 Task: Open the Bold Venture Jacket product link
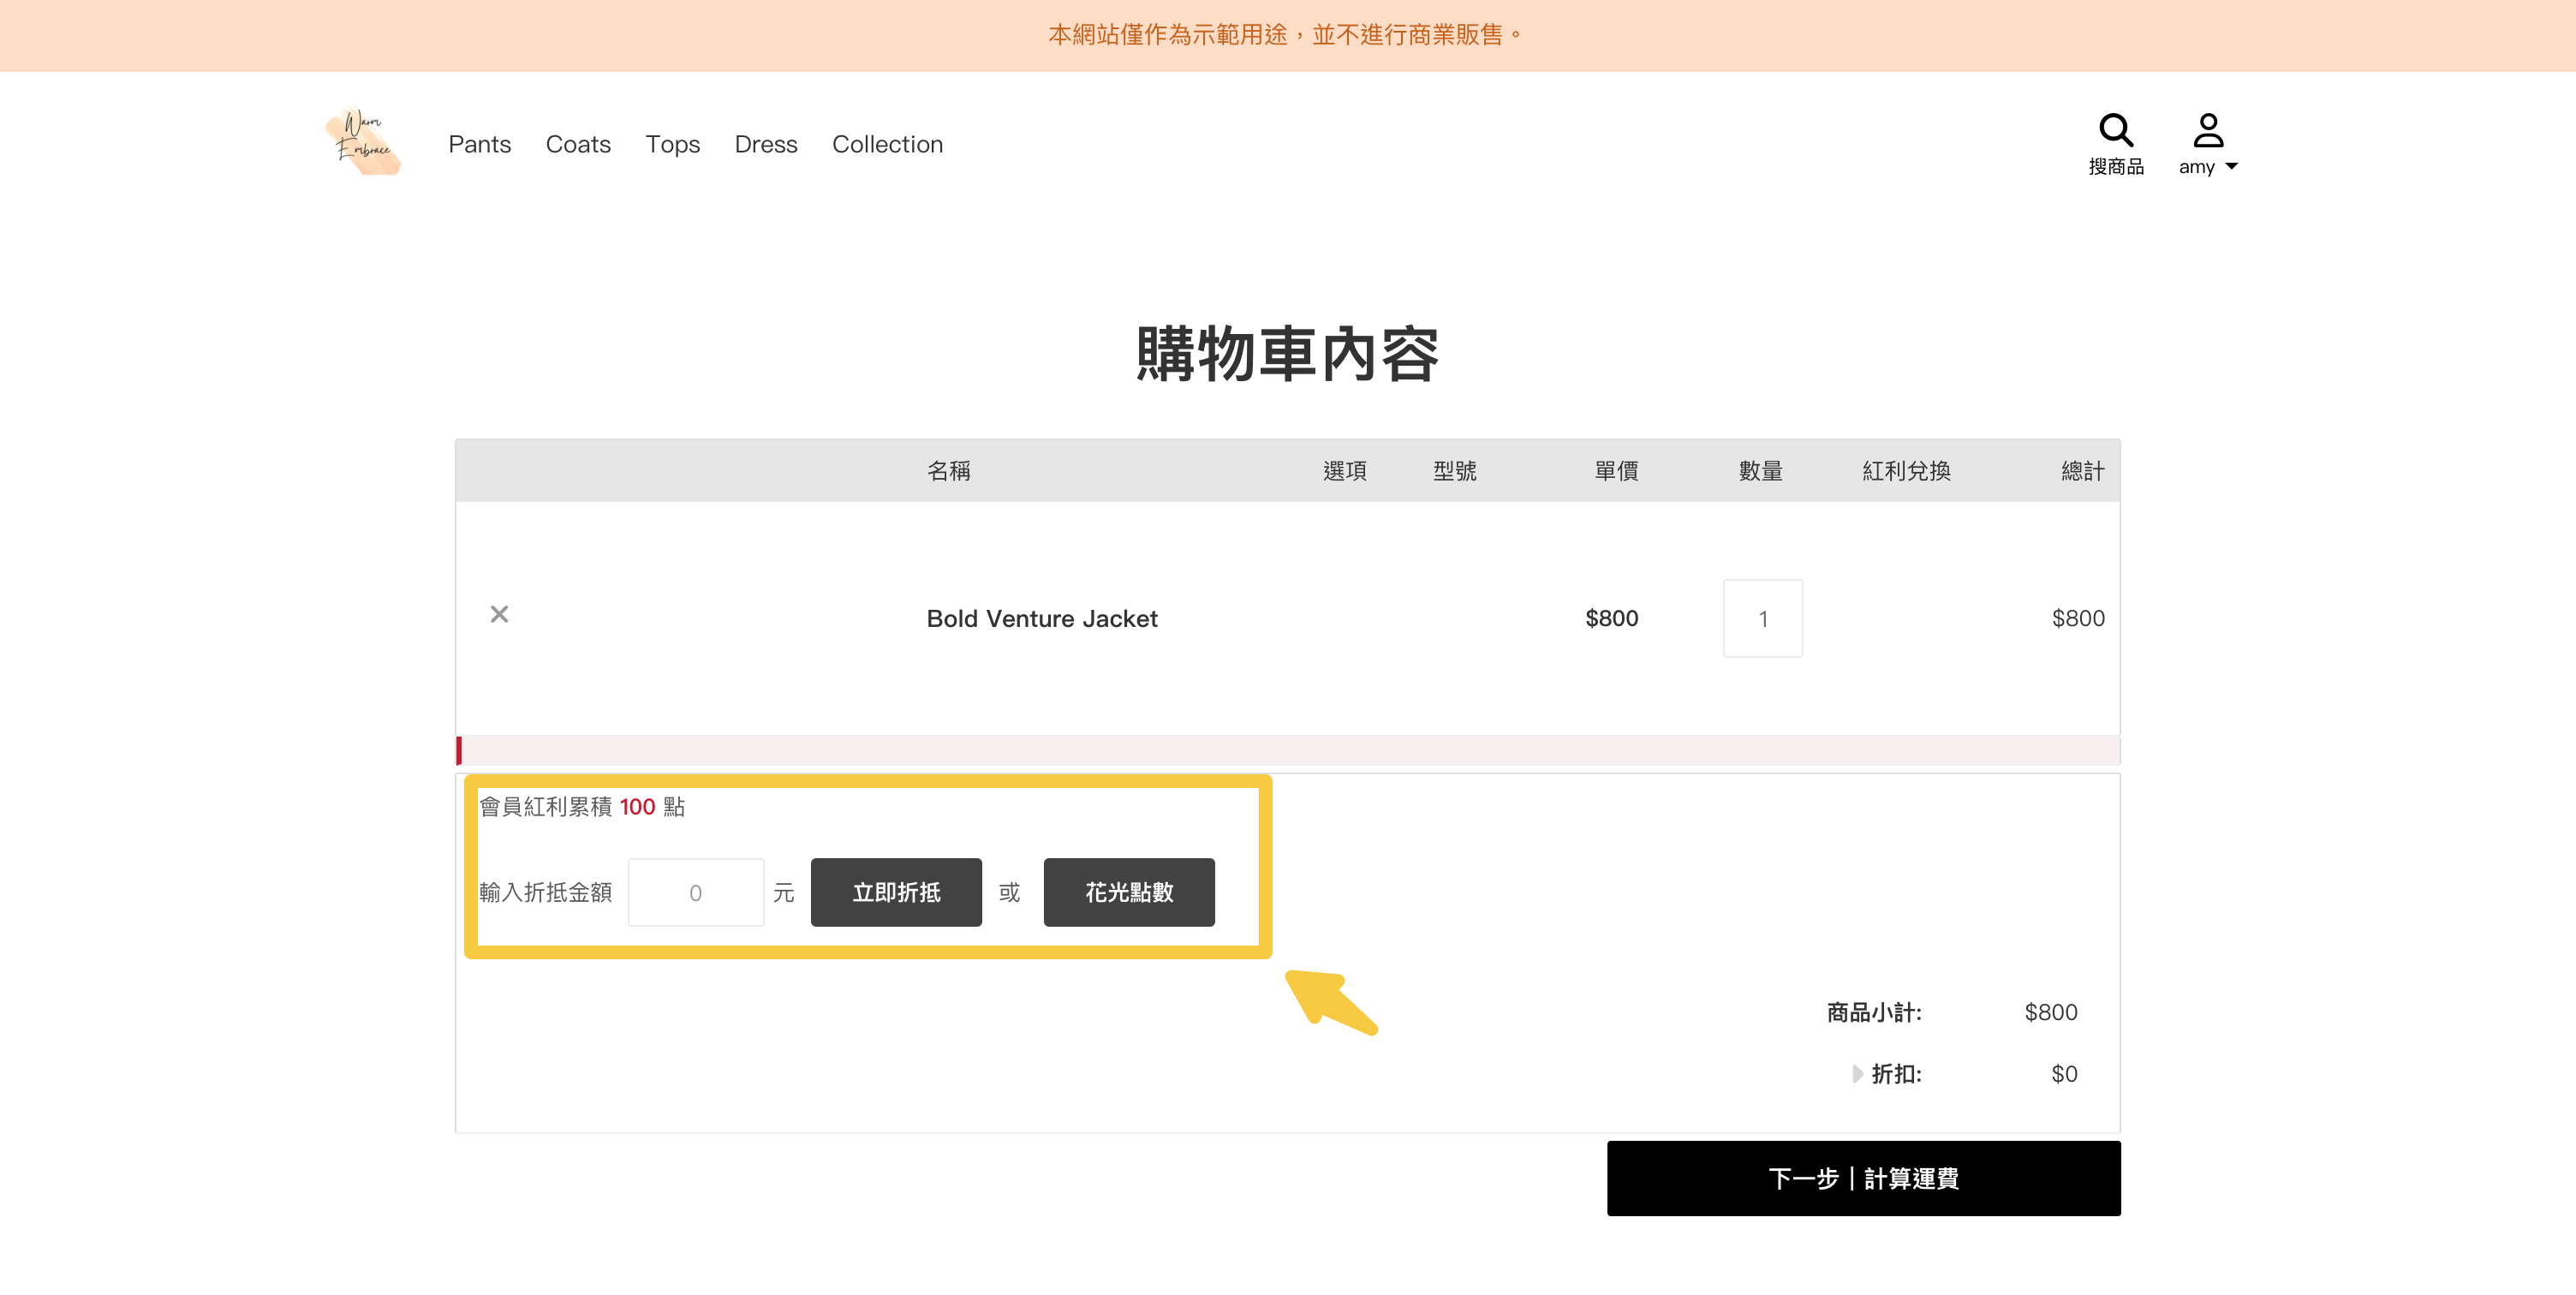[x=1041, y=618]
